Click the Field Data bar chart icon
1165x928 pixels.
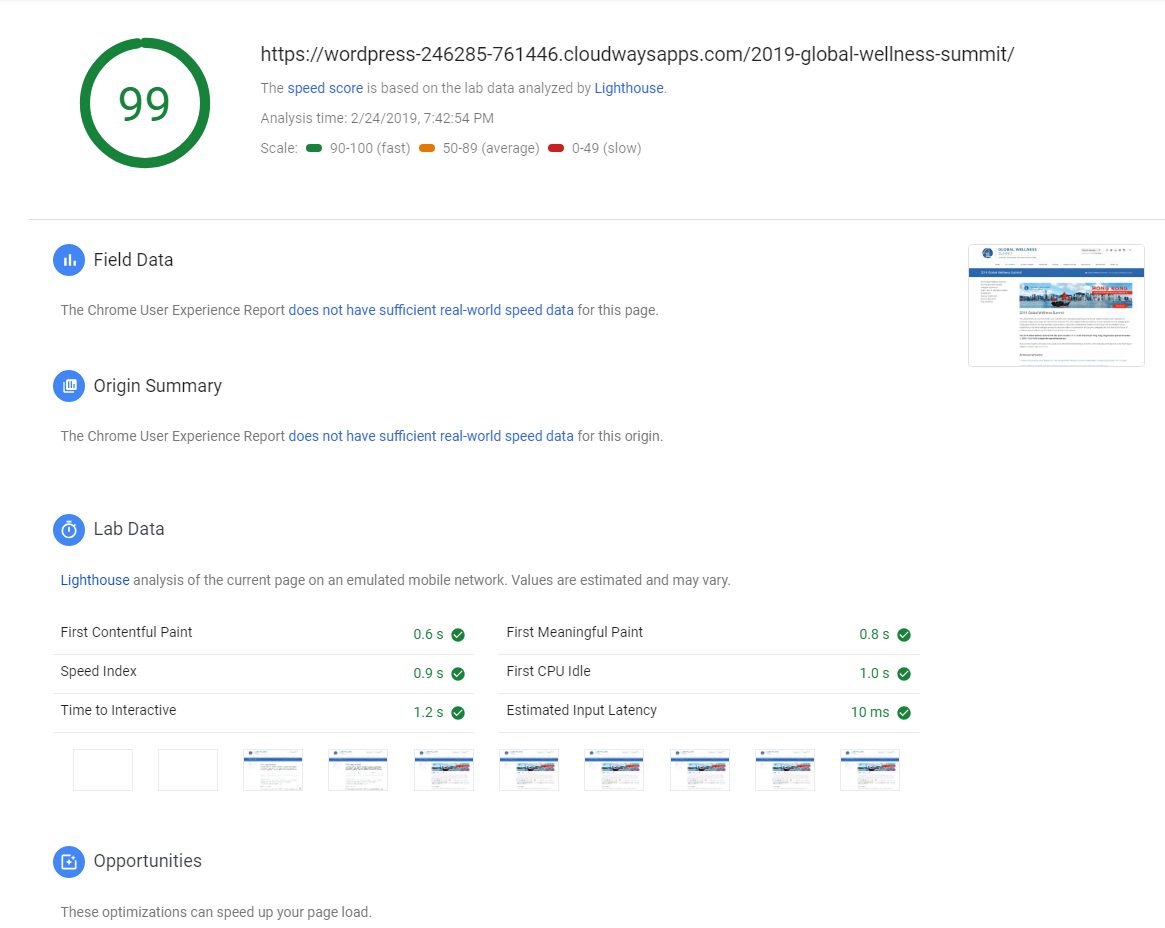point(69,260)
